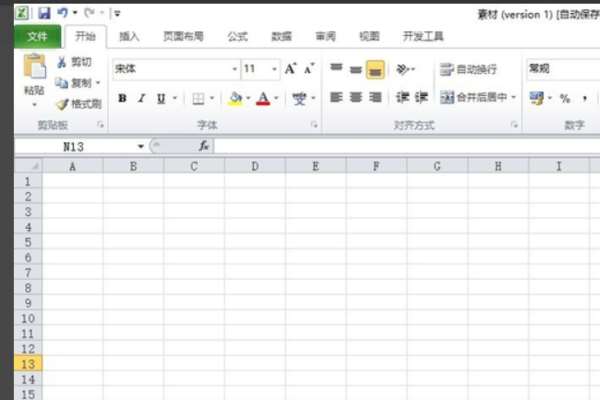Click the increase indent icon
Screen dimensions: 600x400
[x=421, y=97]
